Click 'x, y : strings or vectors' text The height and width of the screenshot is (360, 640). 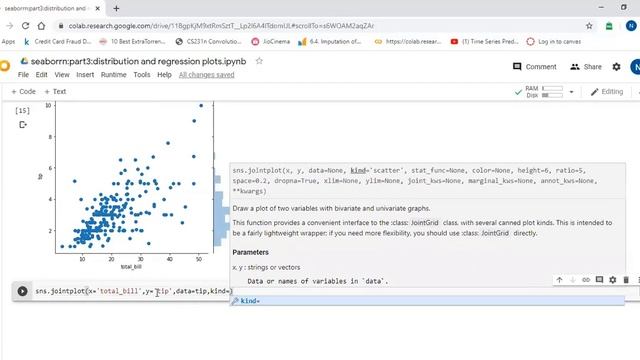point(266,267)
